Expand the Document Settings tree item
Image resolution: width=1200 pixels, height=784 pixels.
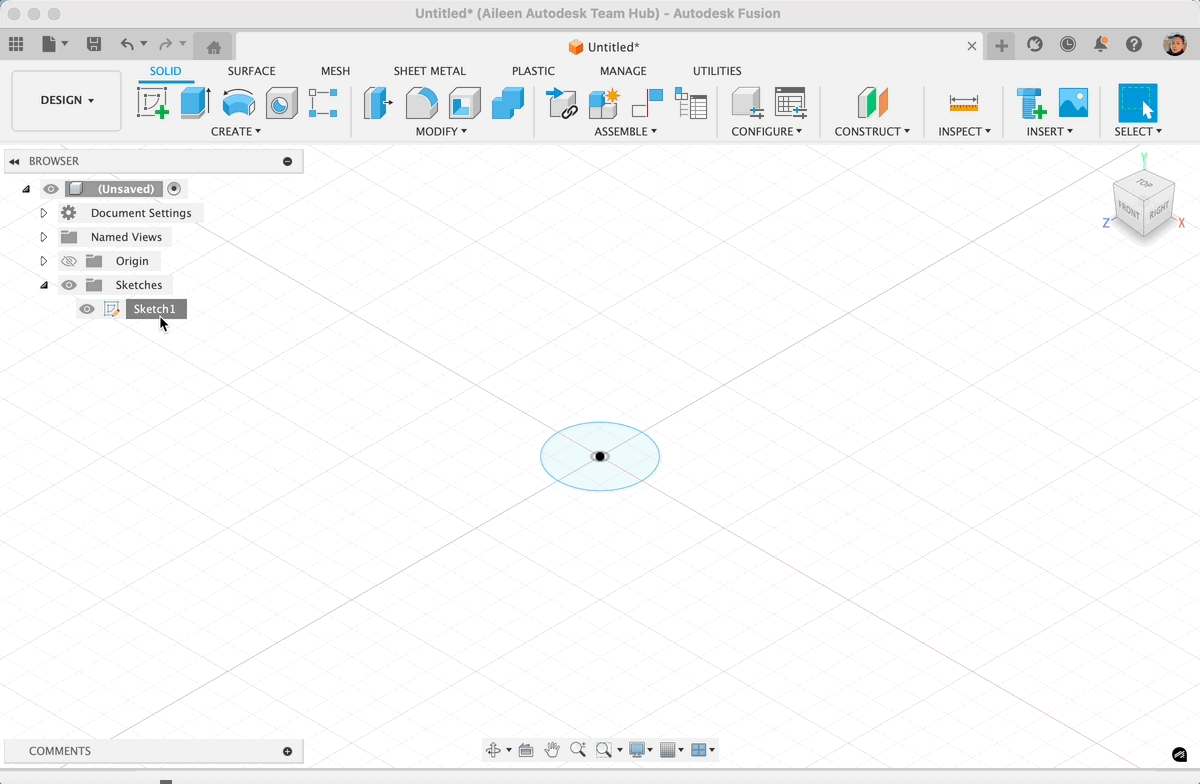[43, 212]
